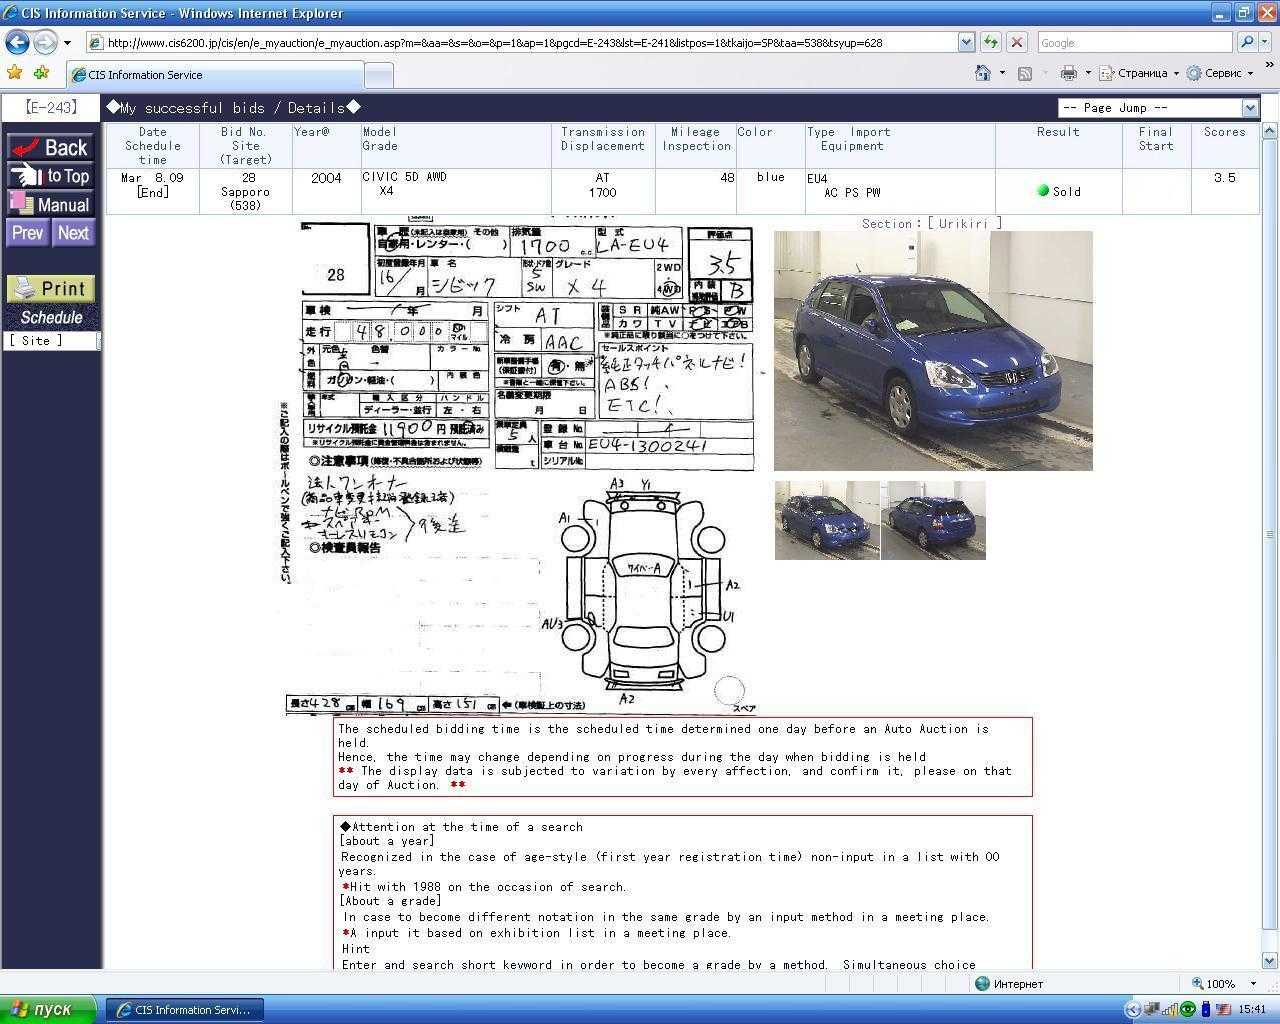Click the vertical scrollbar up arrow
Image resolution: width=1280 pixels, height=1024 pixels.
(1270, 131)
